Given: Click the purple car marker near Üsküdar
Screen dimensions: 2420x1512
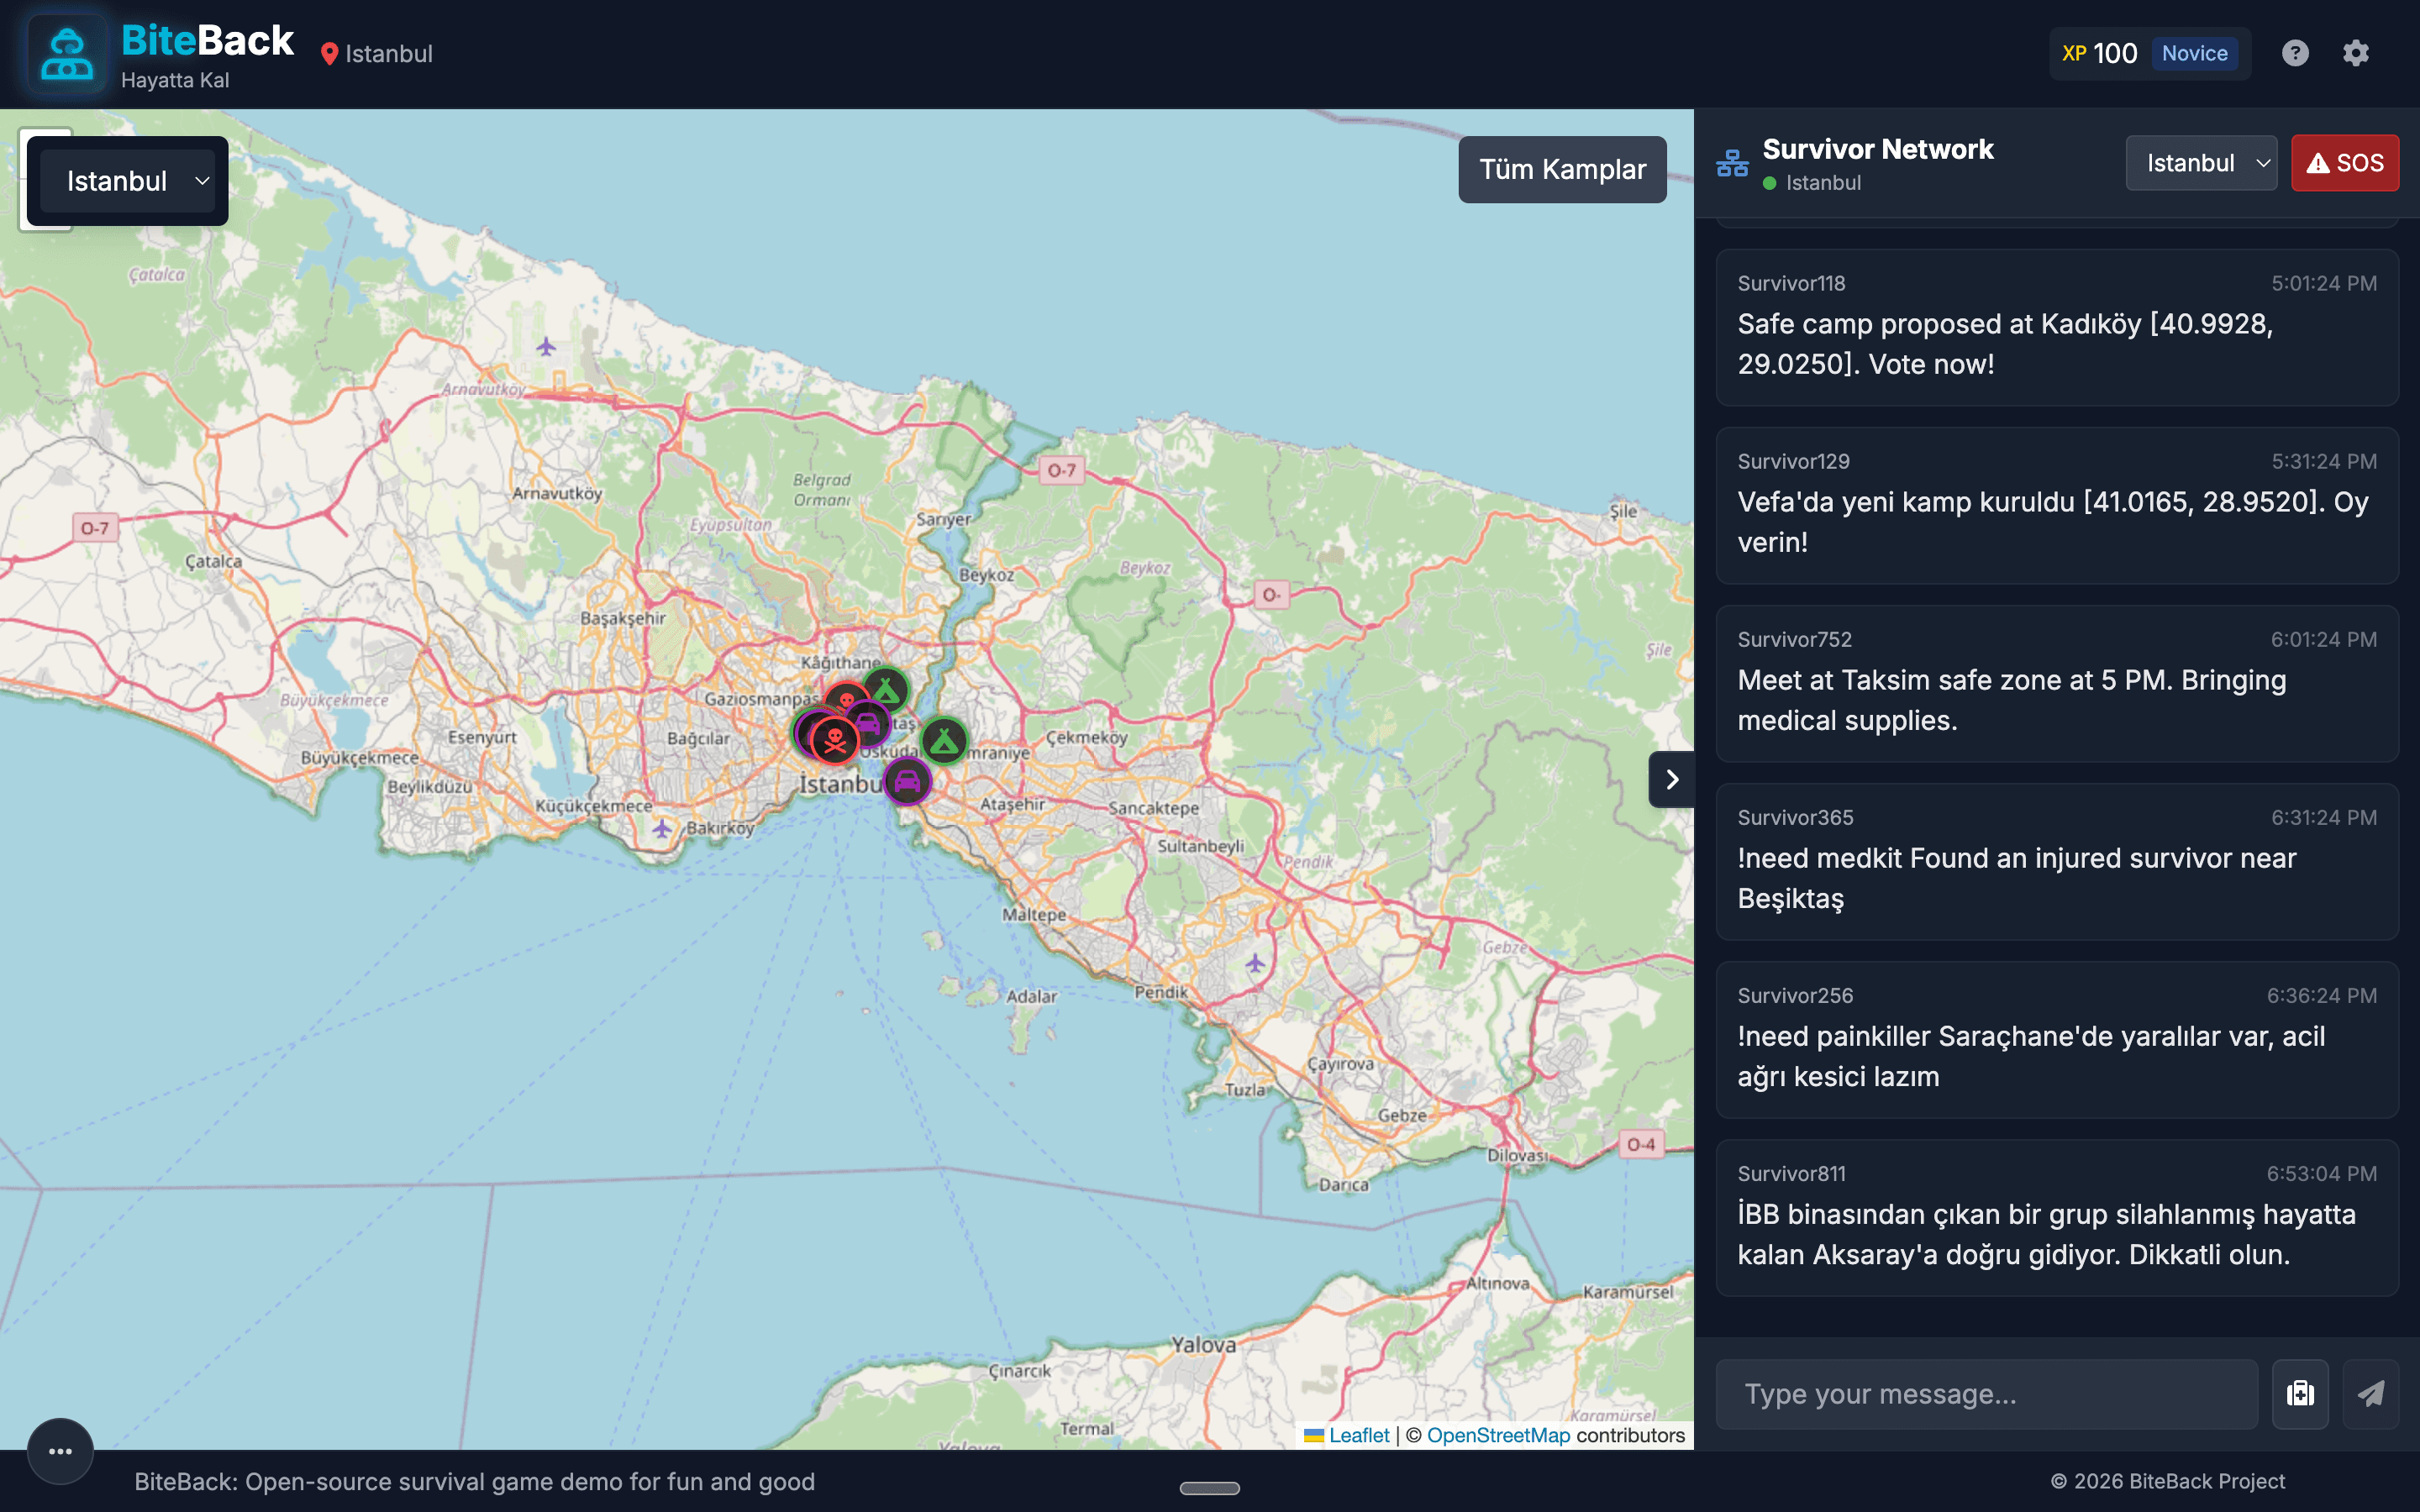Looking at the screenshot, I should (907, 781).
